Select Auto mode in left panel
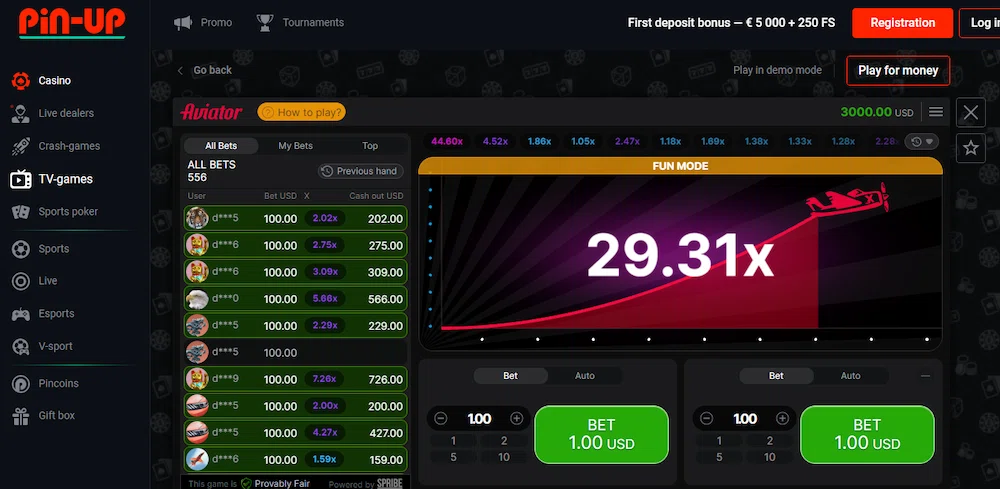The image size is (1000, 489). click(585, 376)
